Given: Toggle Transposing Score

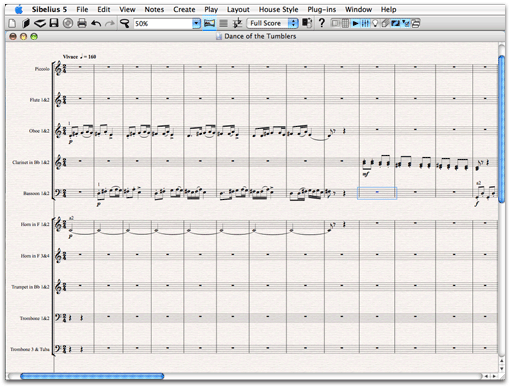Looking at the screenshot, I should tap(237, 23).
